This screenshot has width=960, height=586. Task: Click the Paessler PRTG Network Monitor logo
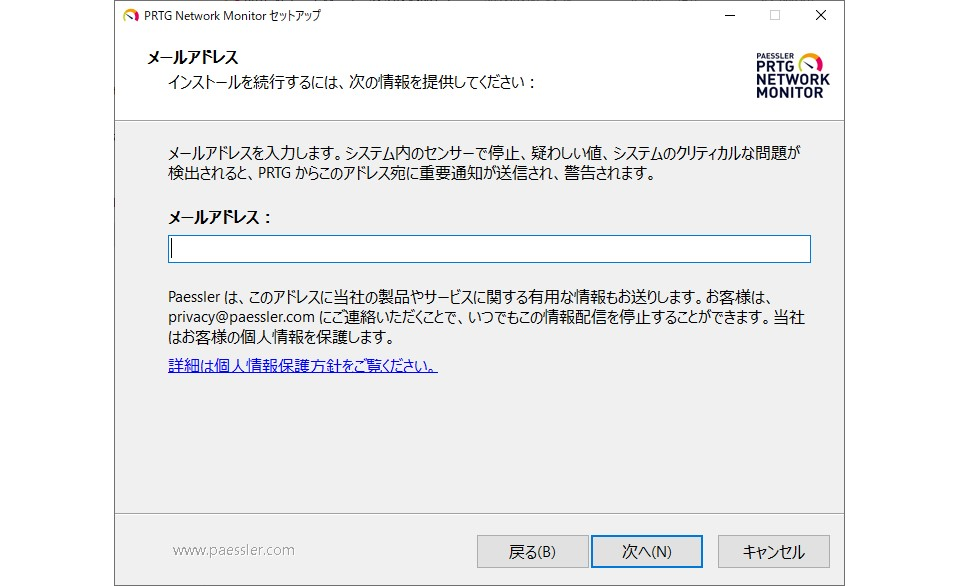(x=792, y=76)
